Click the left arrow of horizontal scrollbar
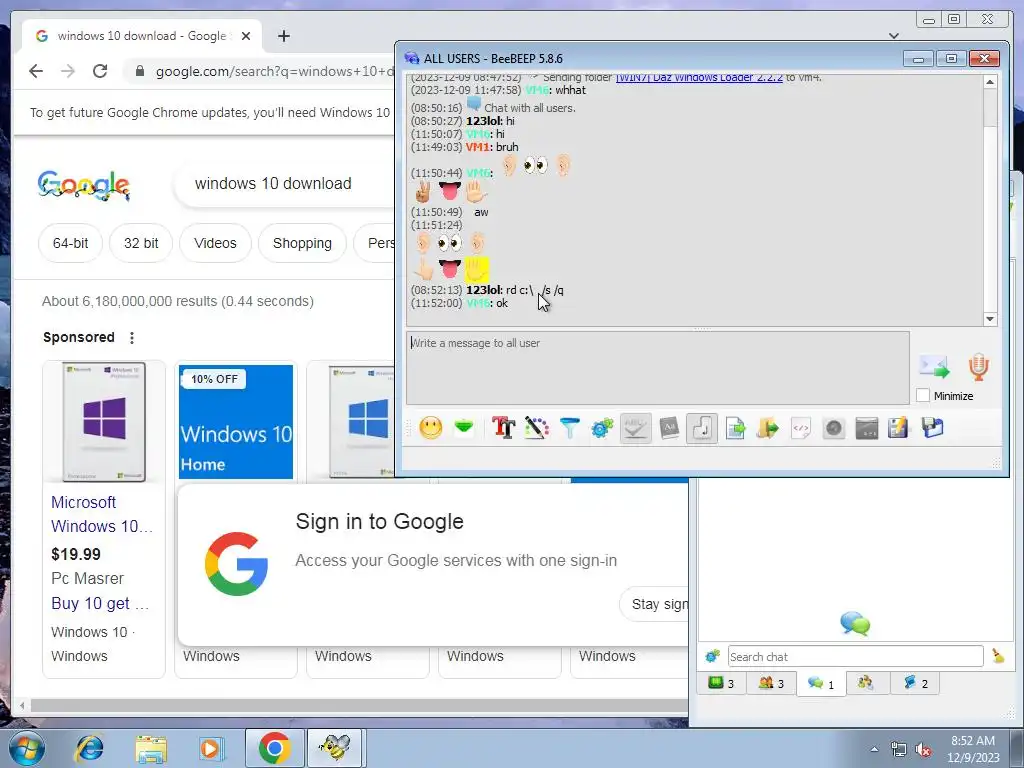 (x=22, y=705)
